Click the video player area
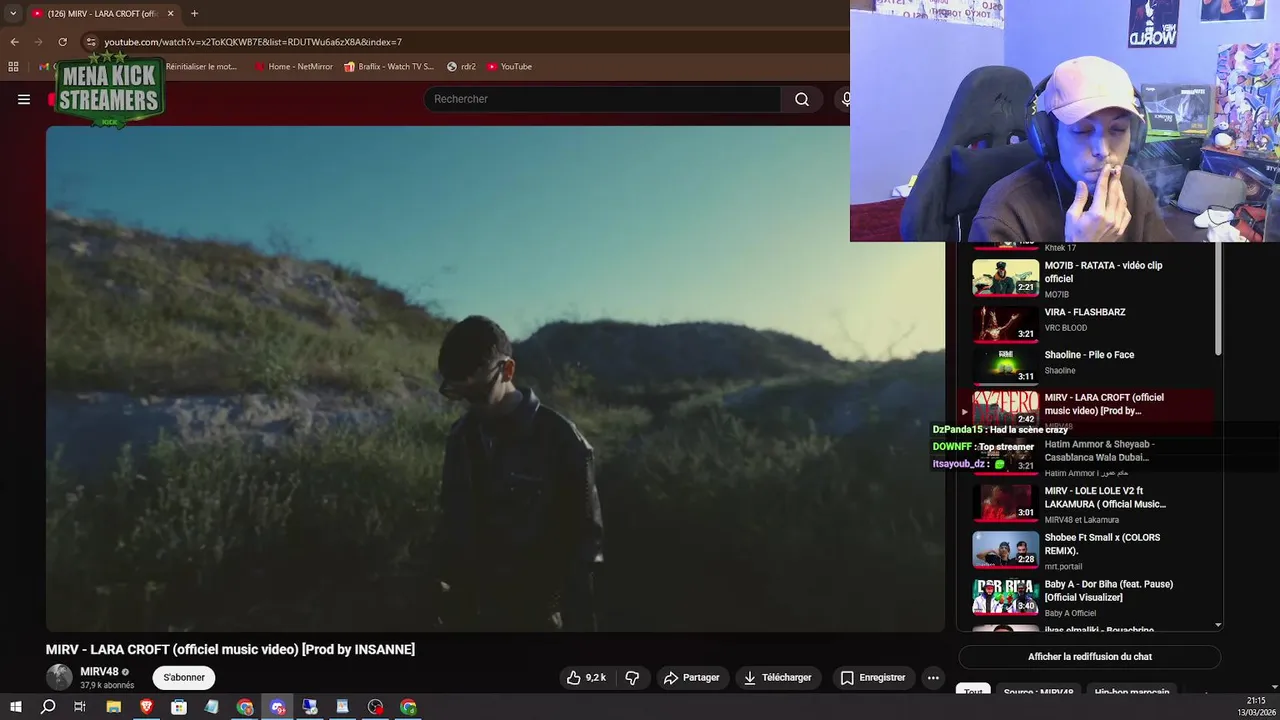This screenshot has width=1280, height=720. 495,379
